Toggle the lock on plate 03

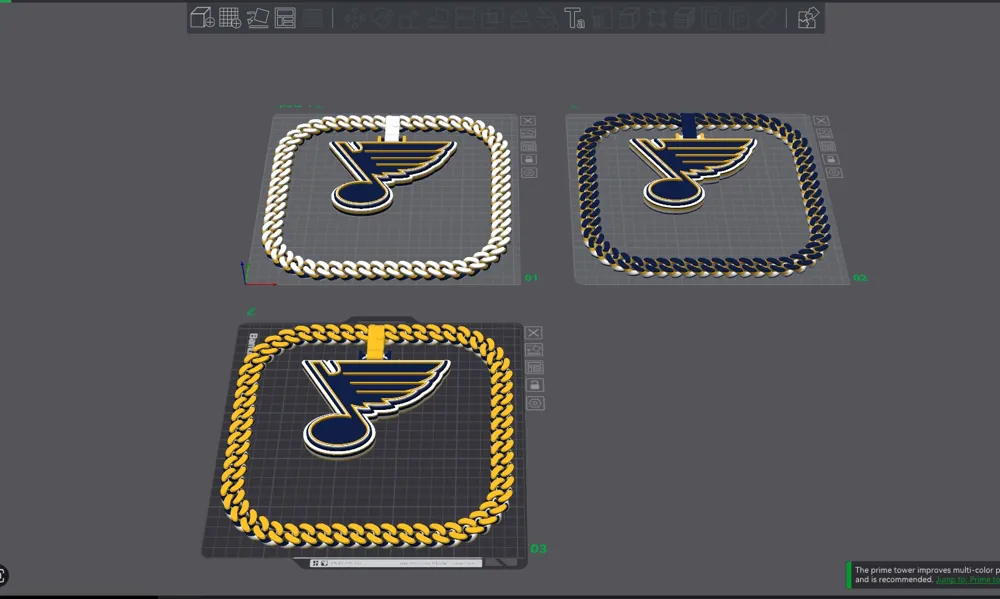tap(535, 385)
